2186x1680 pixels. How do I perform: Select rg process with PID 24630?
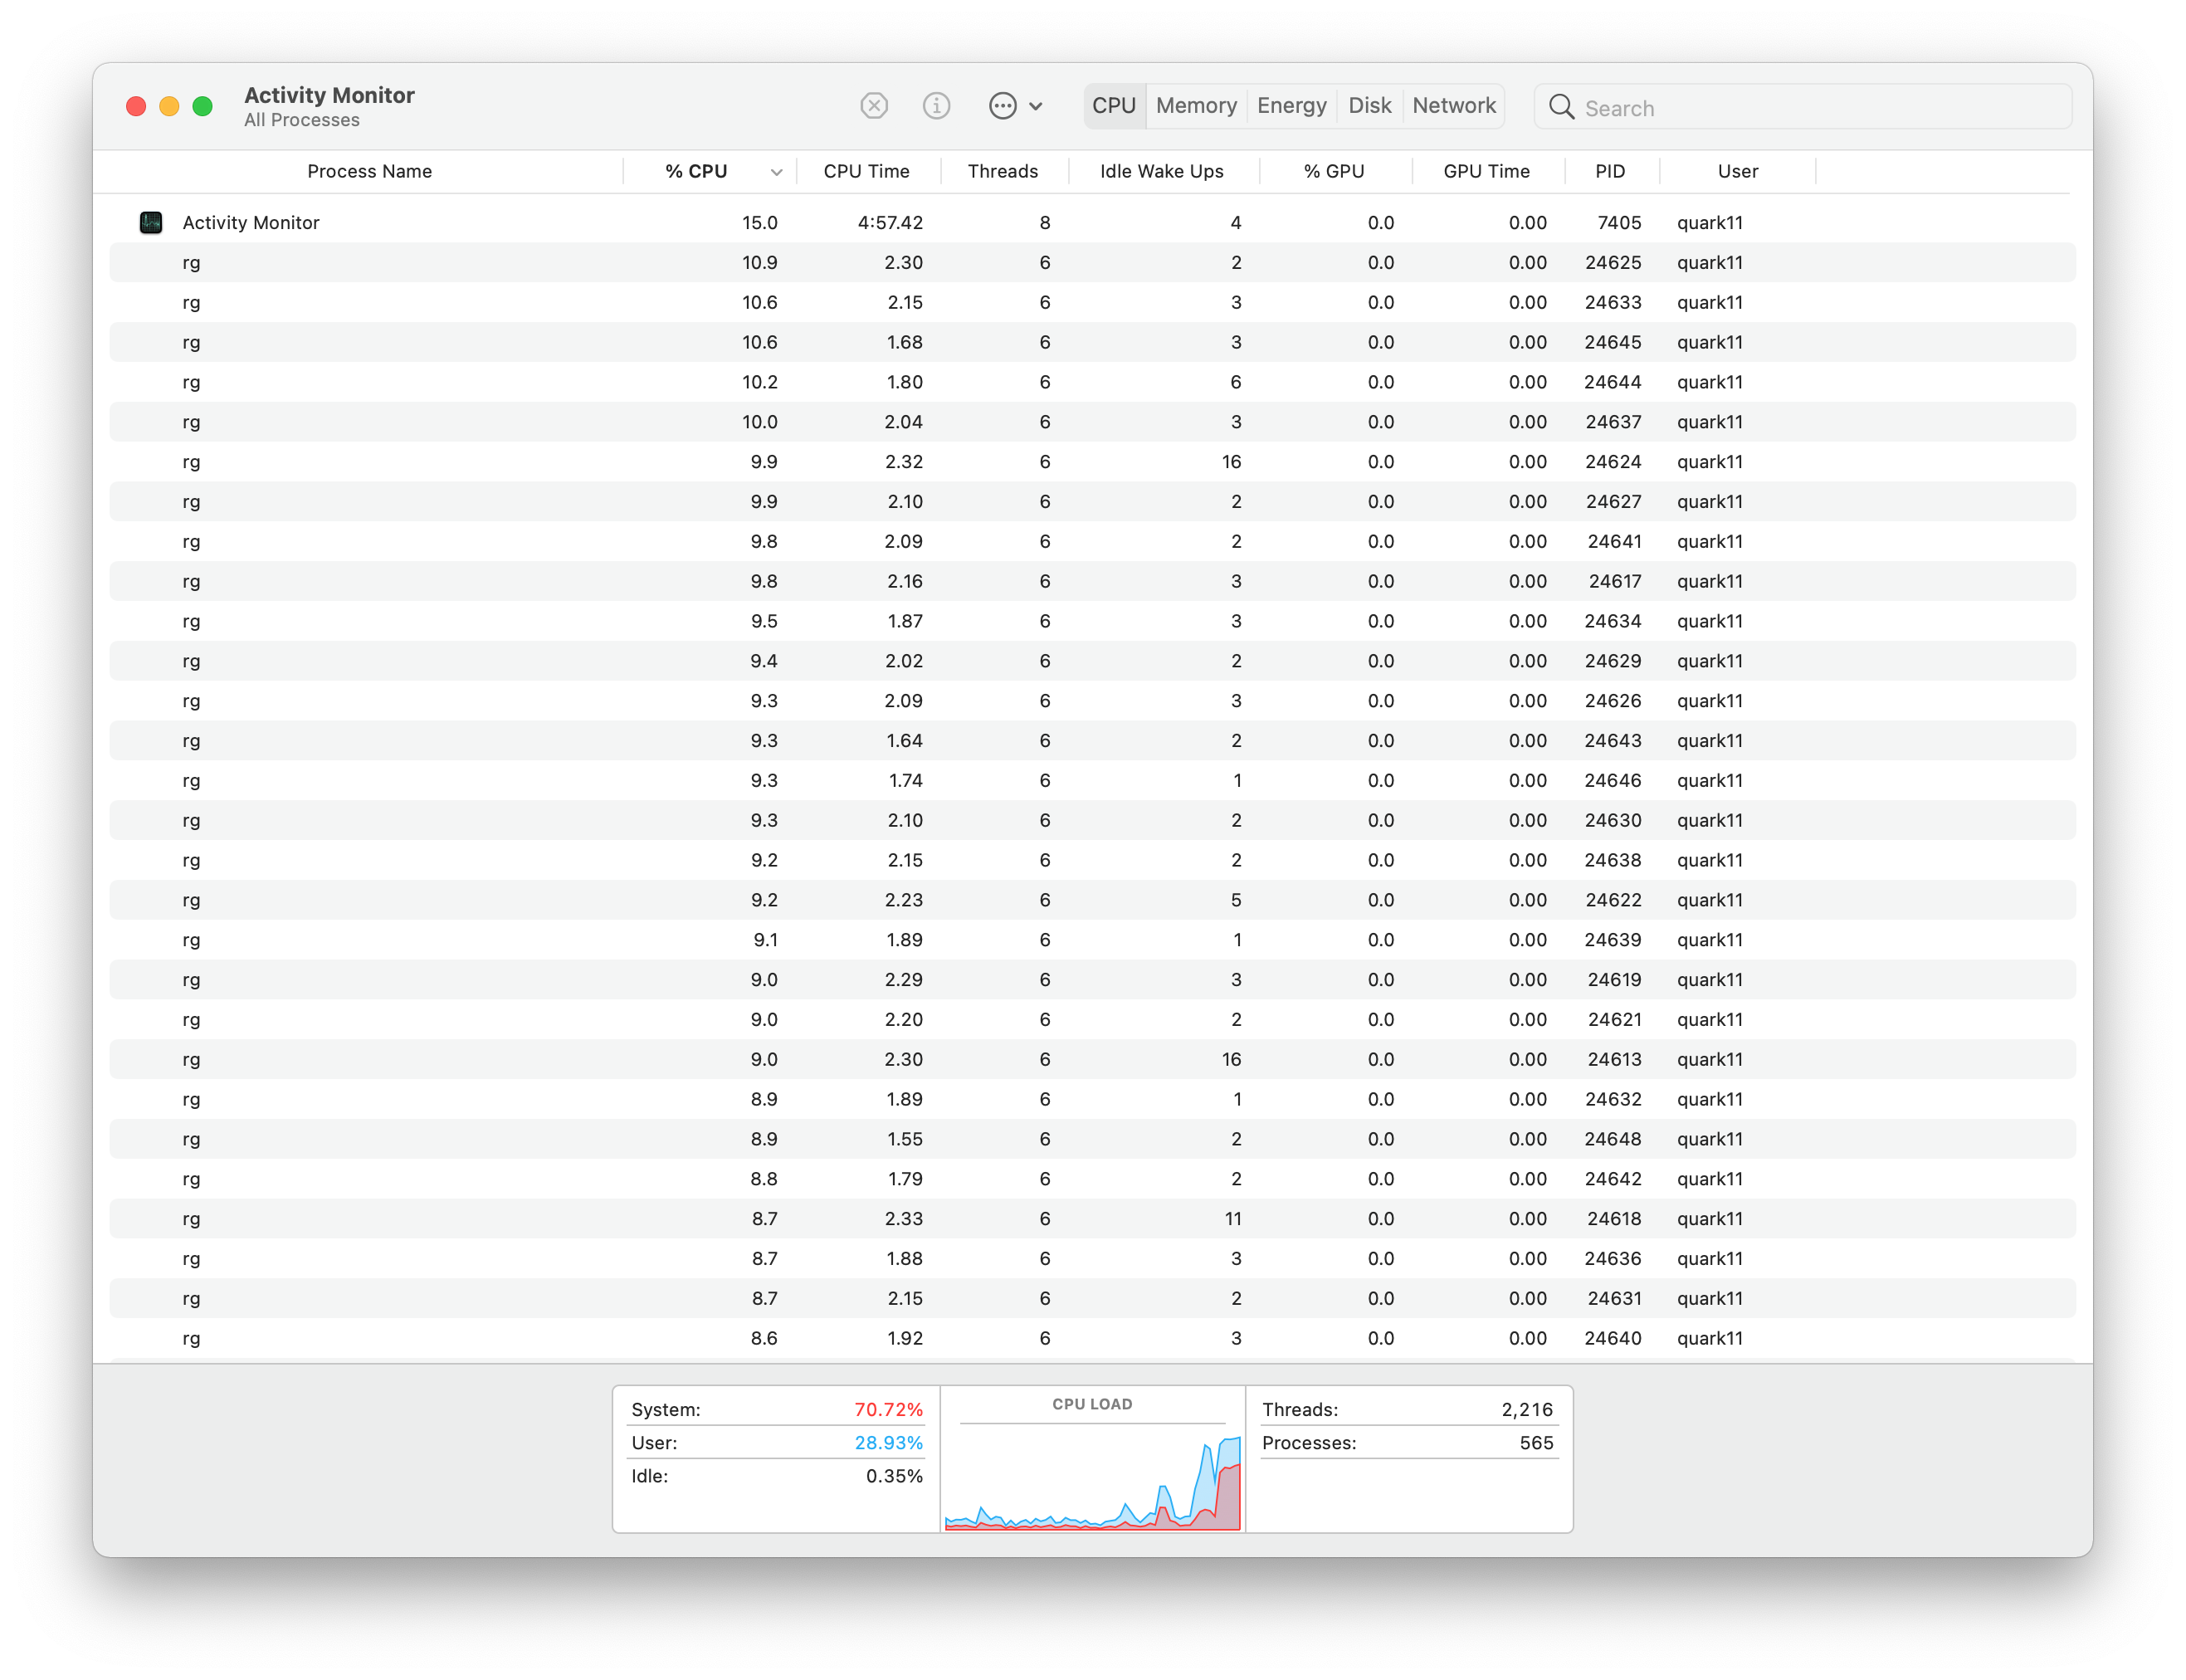click(1092, 820)
